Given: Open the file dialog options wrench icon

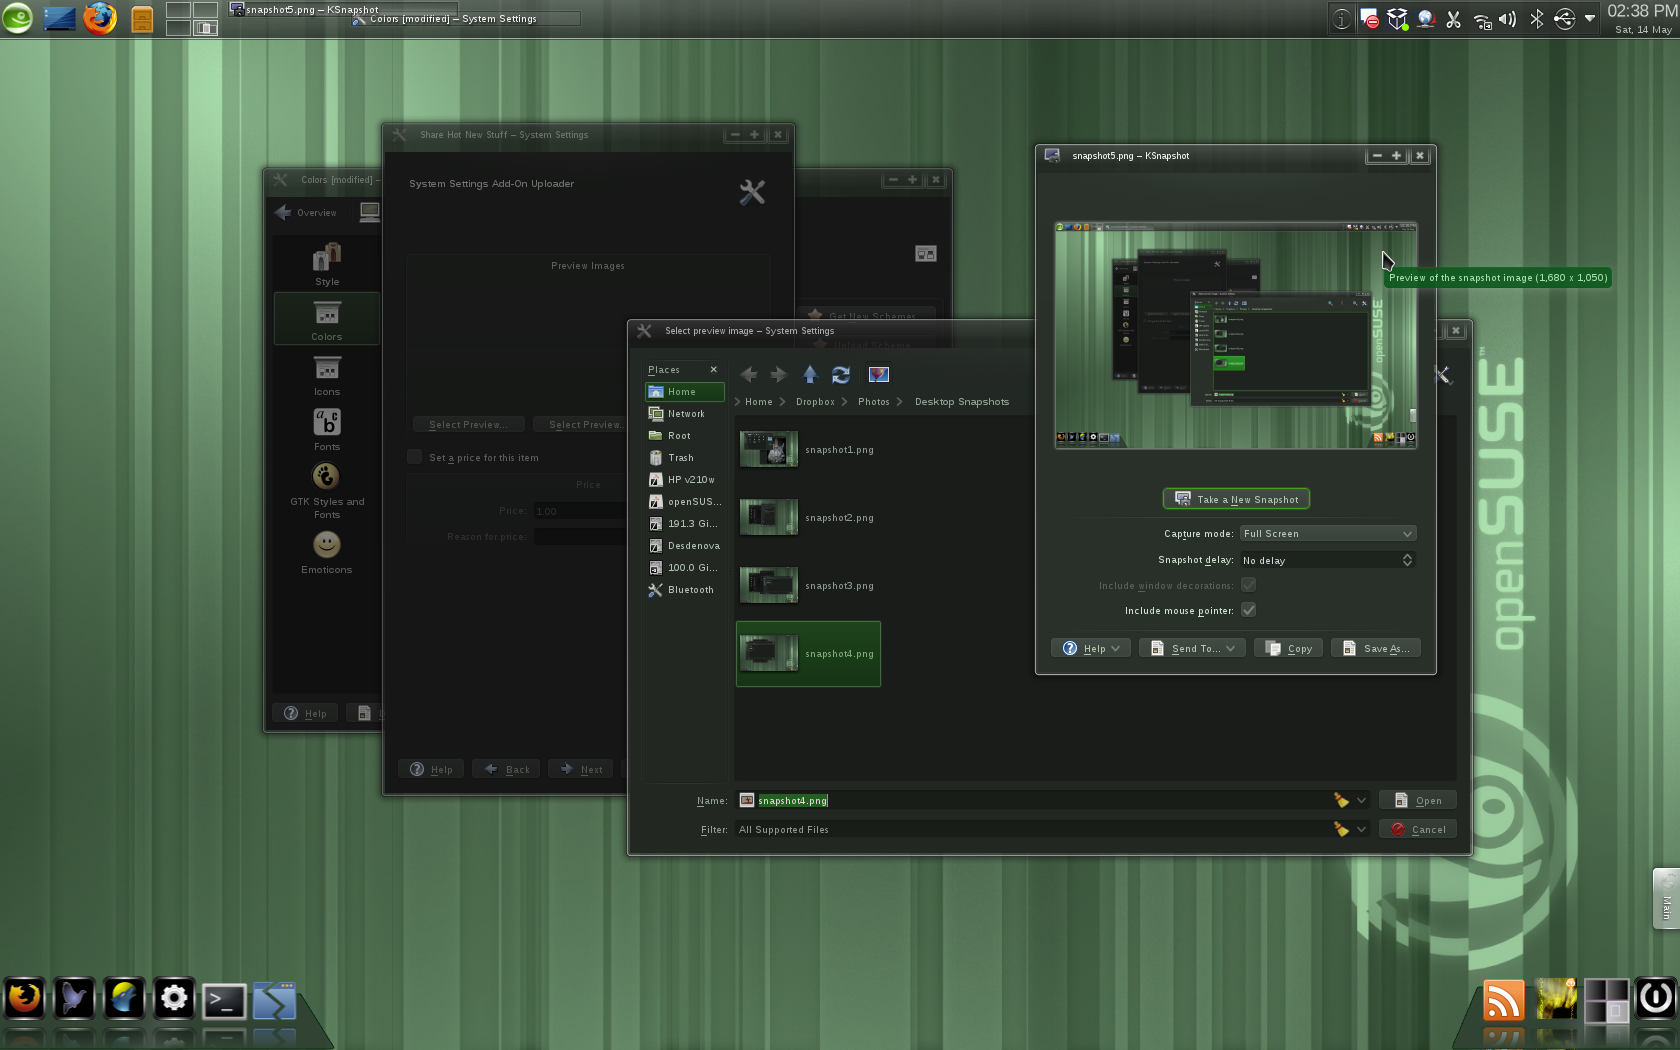Looking at the screenshot, I should (1441, 375).
